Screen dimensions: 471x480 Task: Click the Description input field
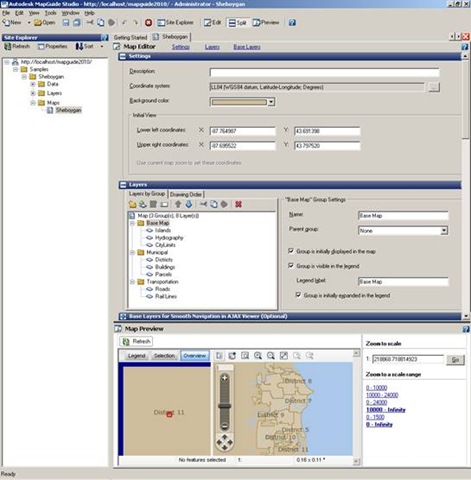click(x=324, y=72)
